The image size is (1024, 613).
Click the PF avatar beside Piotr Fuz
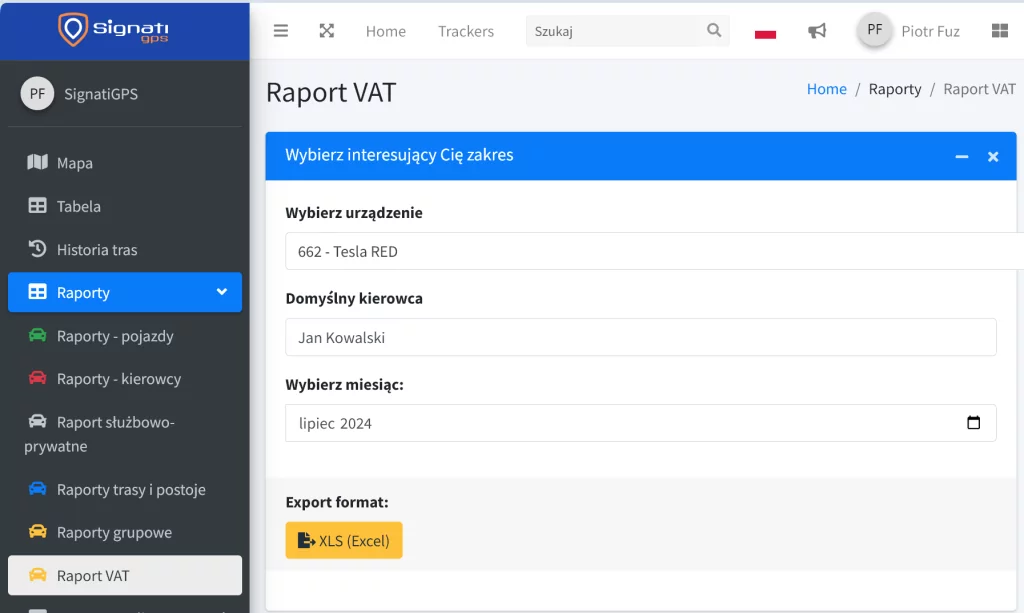click(874, 29)
